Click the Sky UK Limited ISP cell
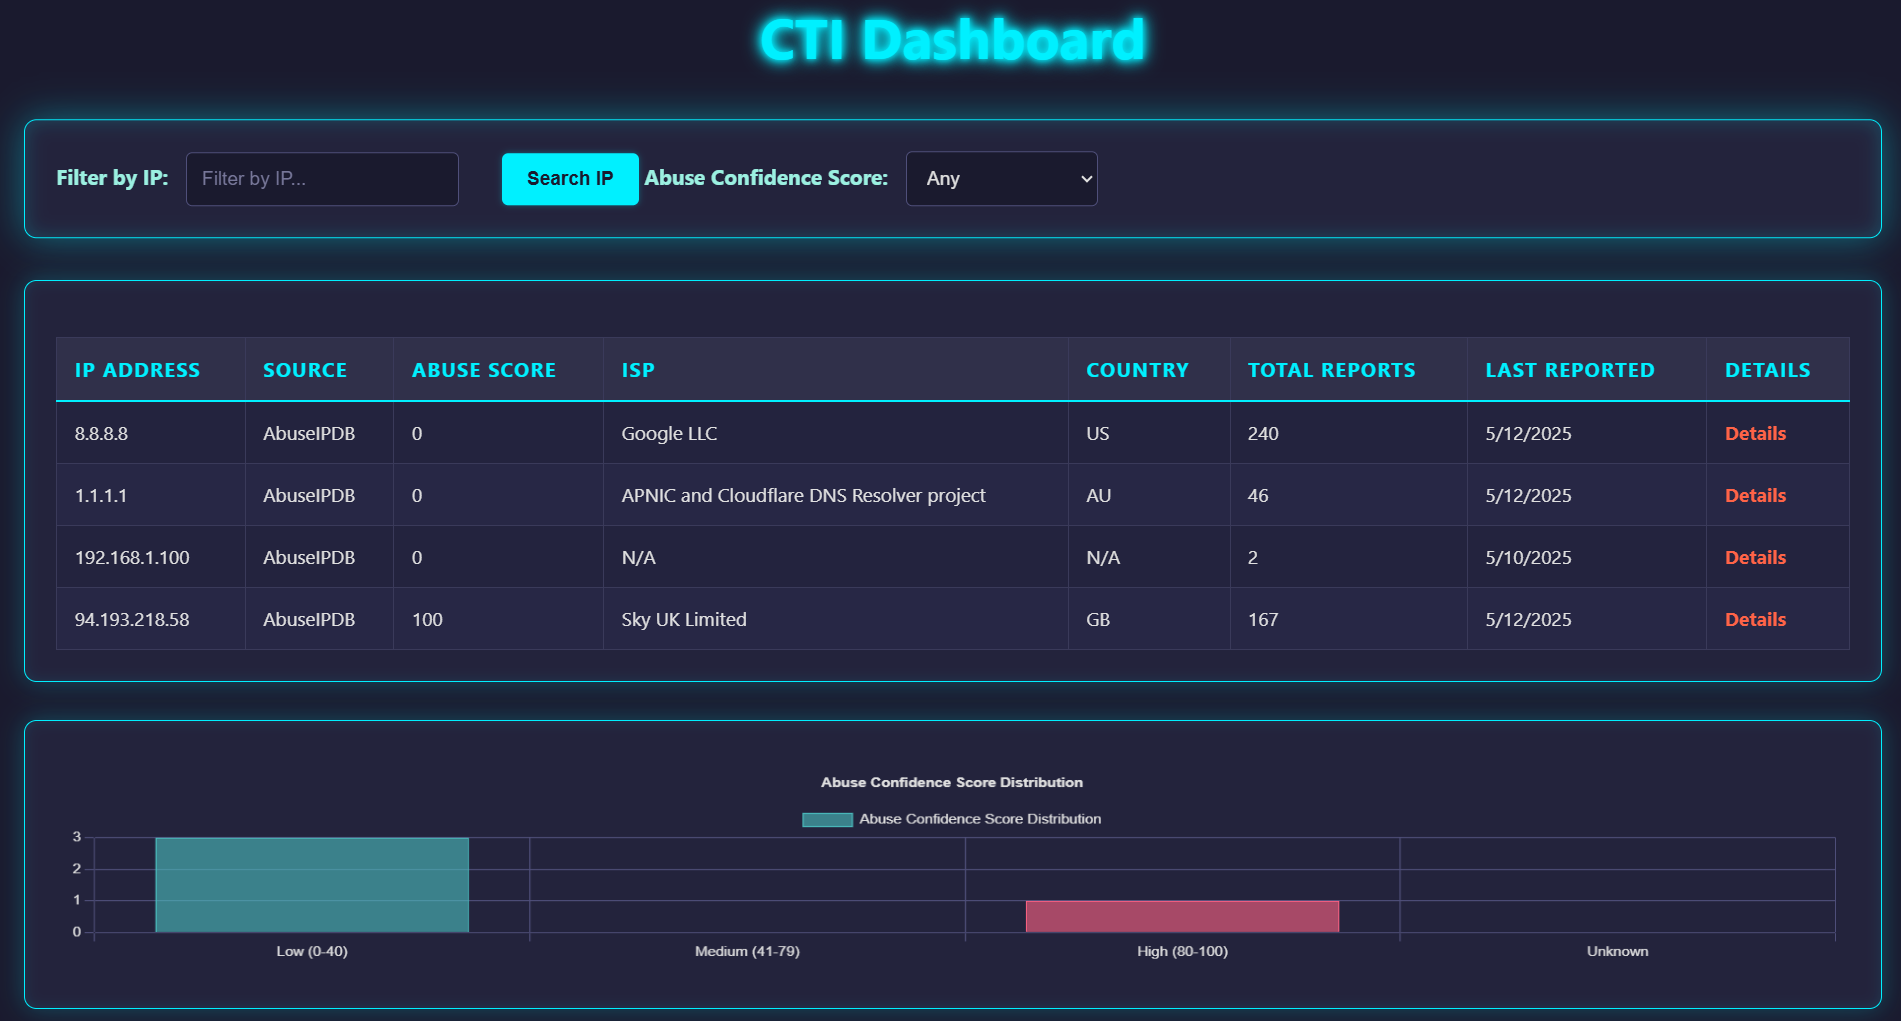The width and height of the screenshot is (1901, 1021). 835,619
